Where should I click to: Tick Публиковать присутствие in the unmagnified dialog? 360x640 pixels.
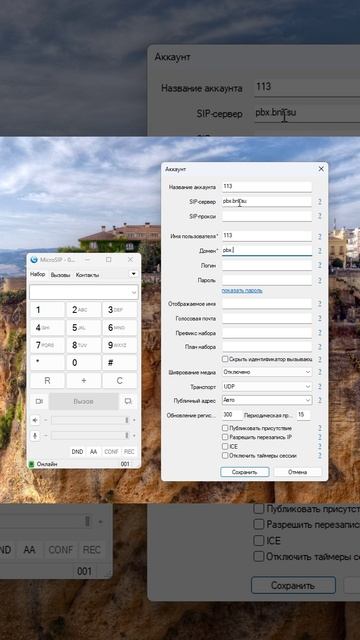click(225, 428)
